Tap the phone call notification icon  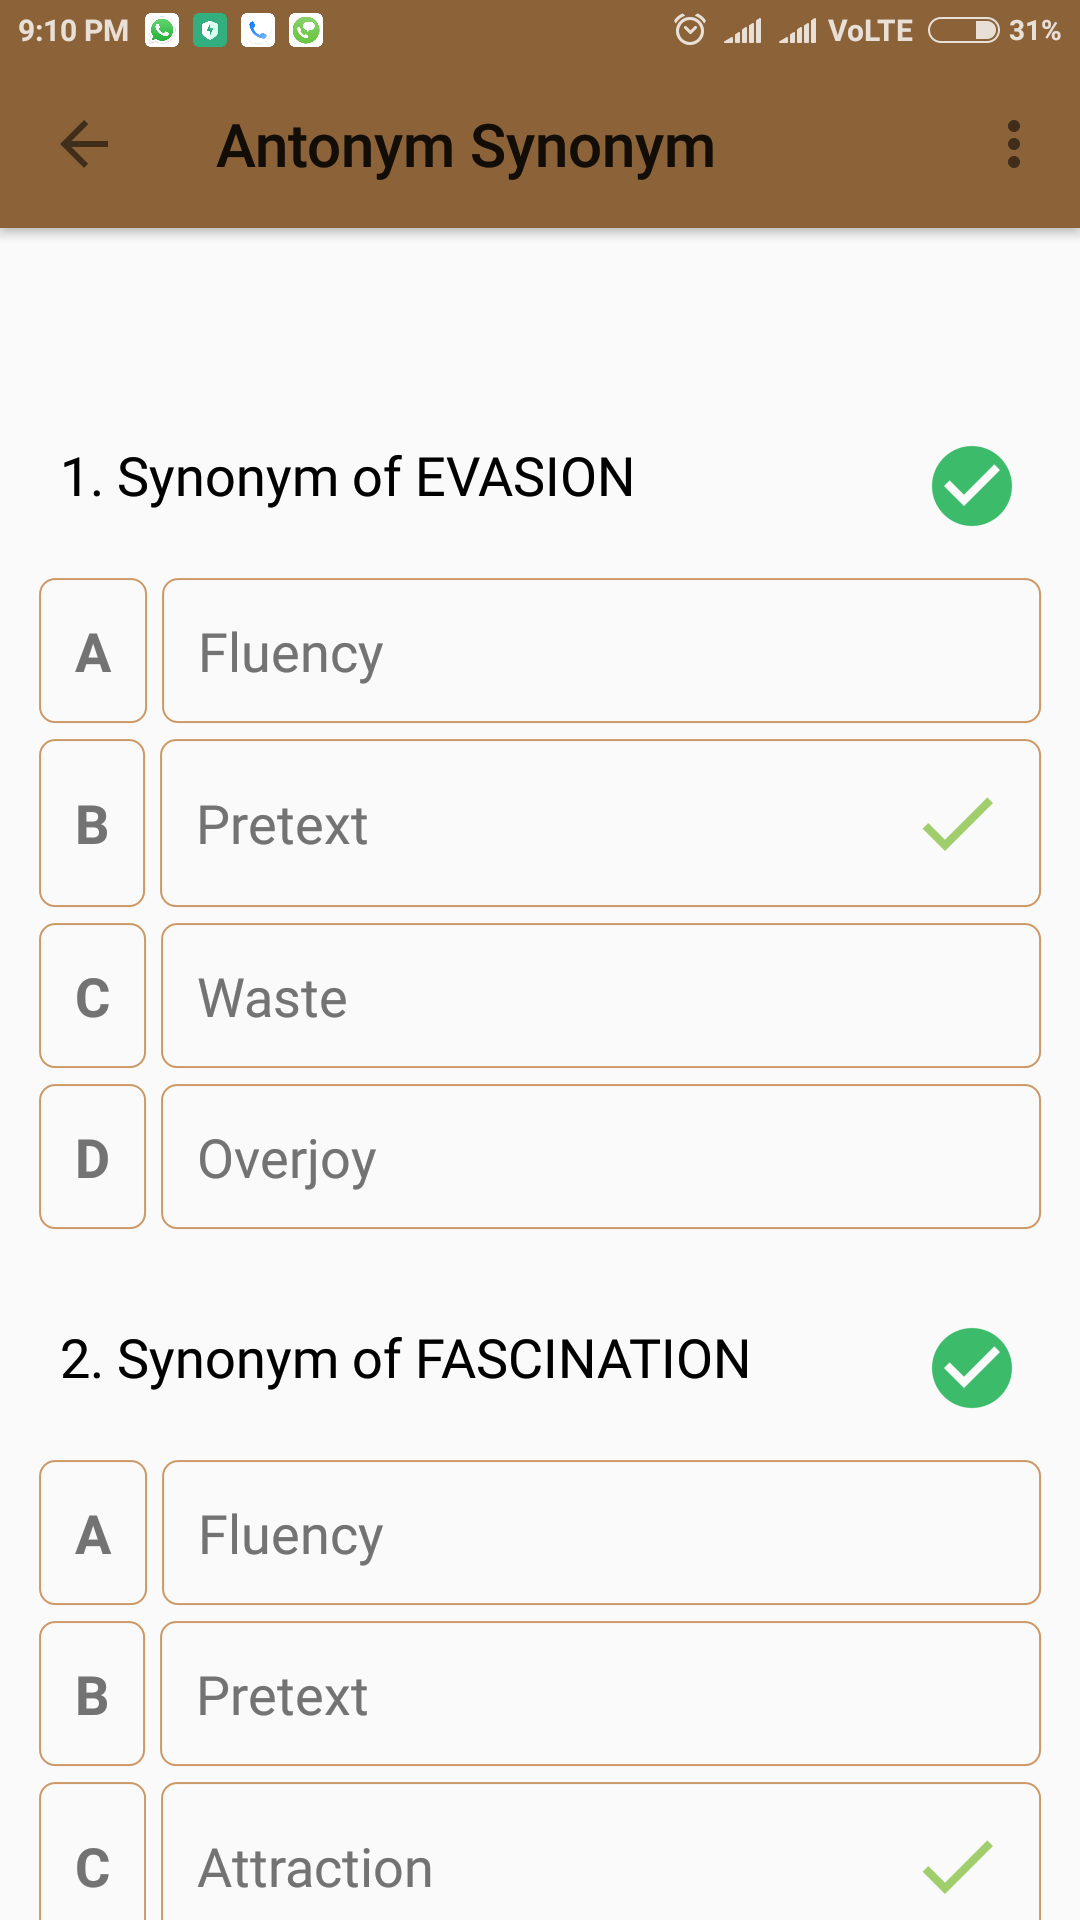coord(258,30)
